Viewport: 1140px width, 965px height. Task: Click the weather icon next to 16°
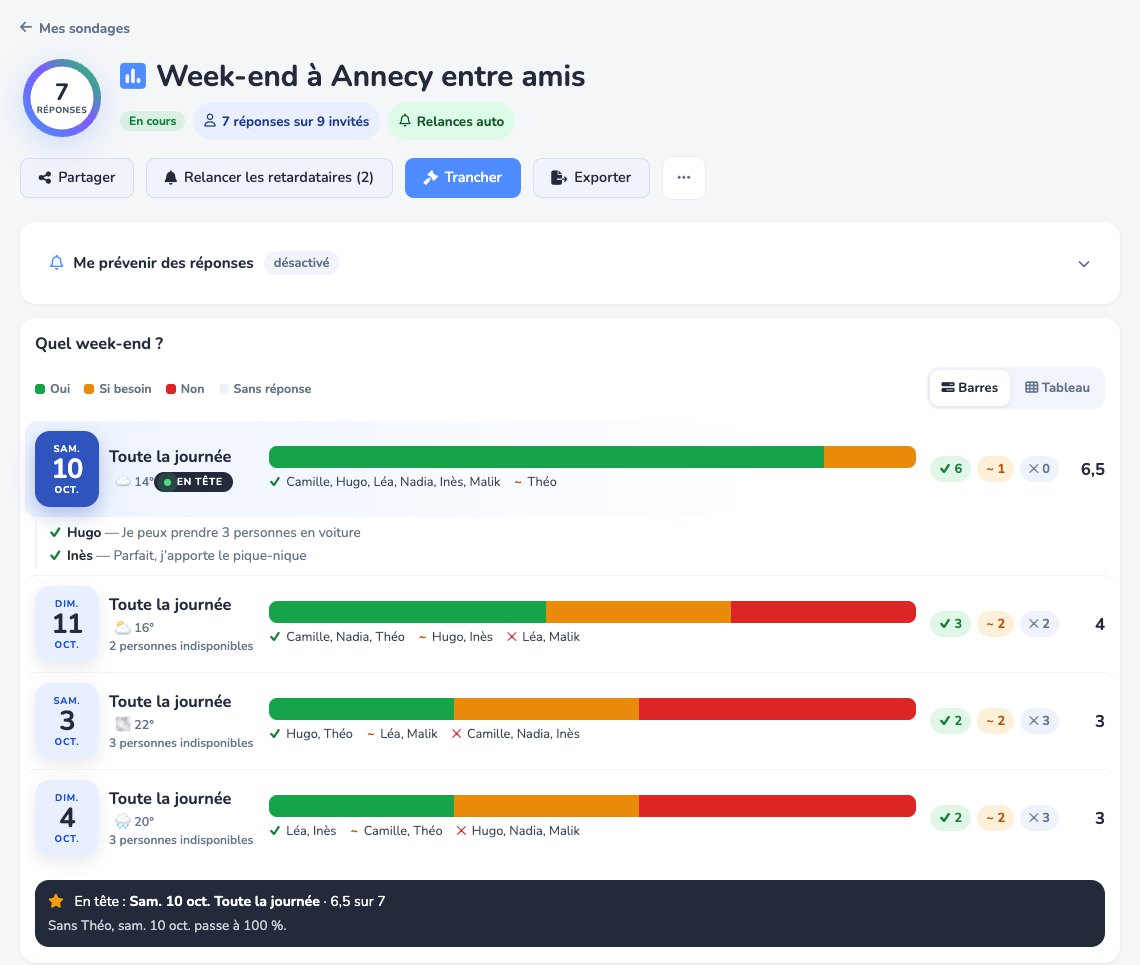point(123,627)
